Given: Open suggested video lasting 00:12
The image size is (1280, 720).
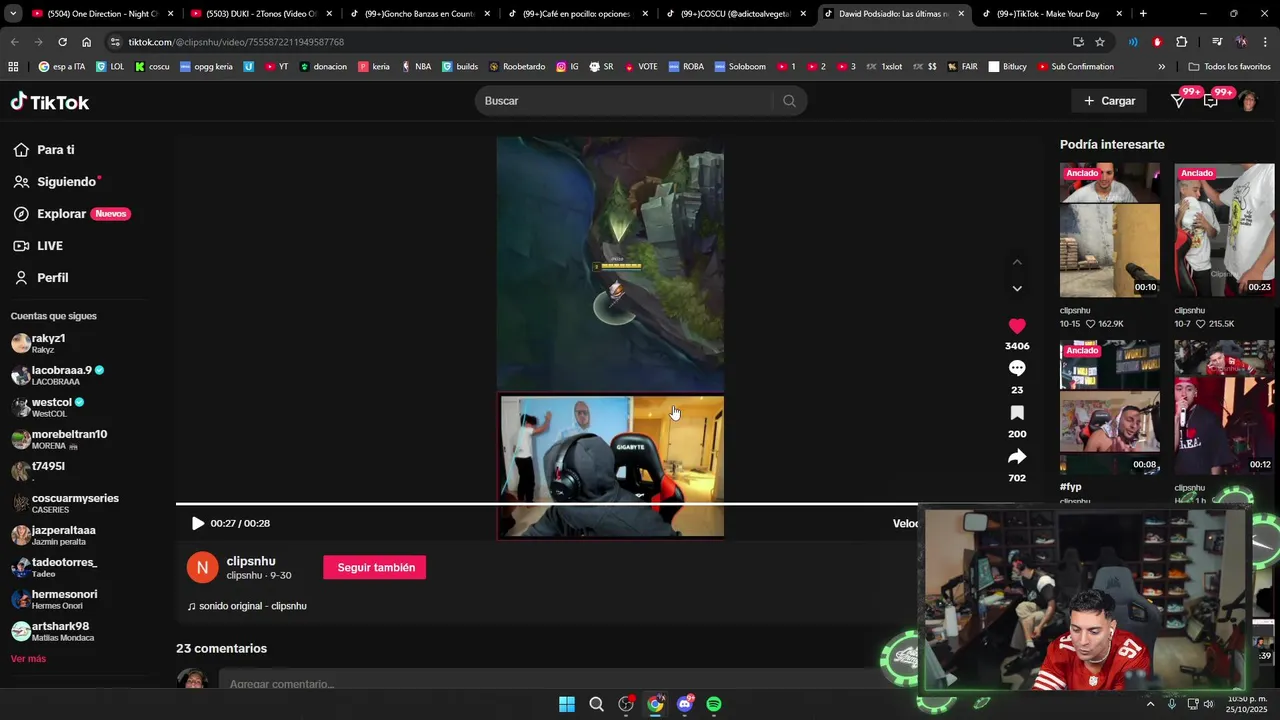Looking at the screenshot, I should click(1224, 407).
